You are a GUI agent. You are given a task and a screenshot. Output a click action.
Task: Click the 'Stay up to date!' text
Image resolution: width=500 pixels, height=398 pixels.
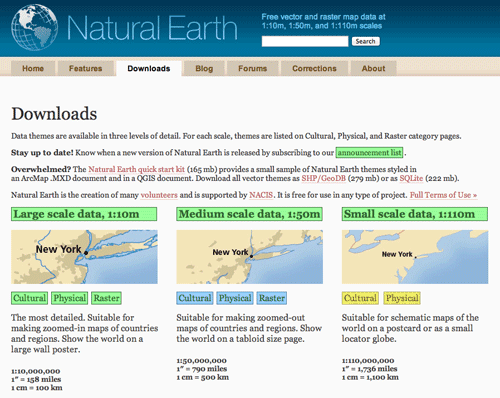[x=42, y=153]
